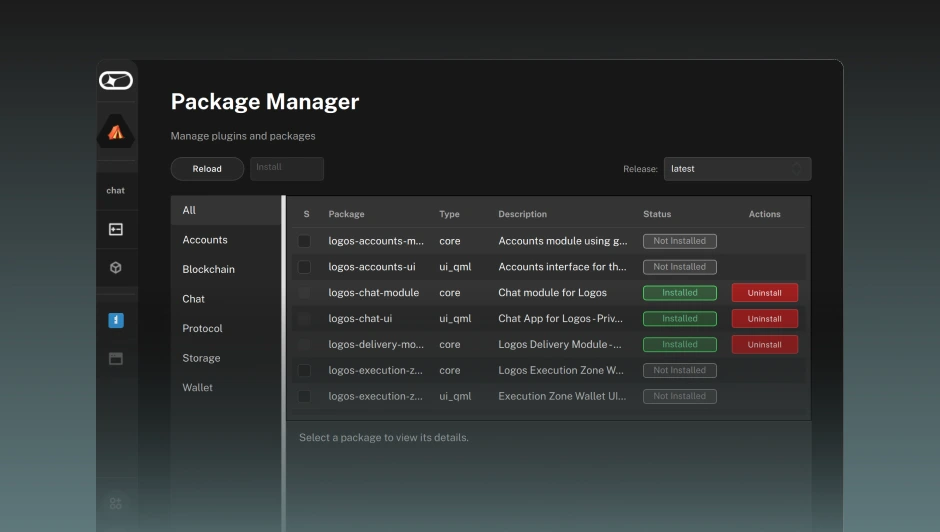940x532 pixels.
Task: Click Not Installed badge for logos-accounts-m...
Action: point(680,241)
